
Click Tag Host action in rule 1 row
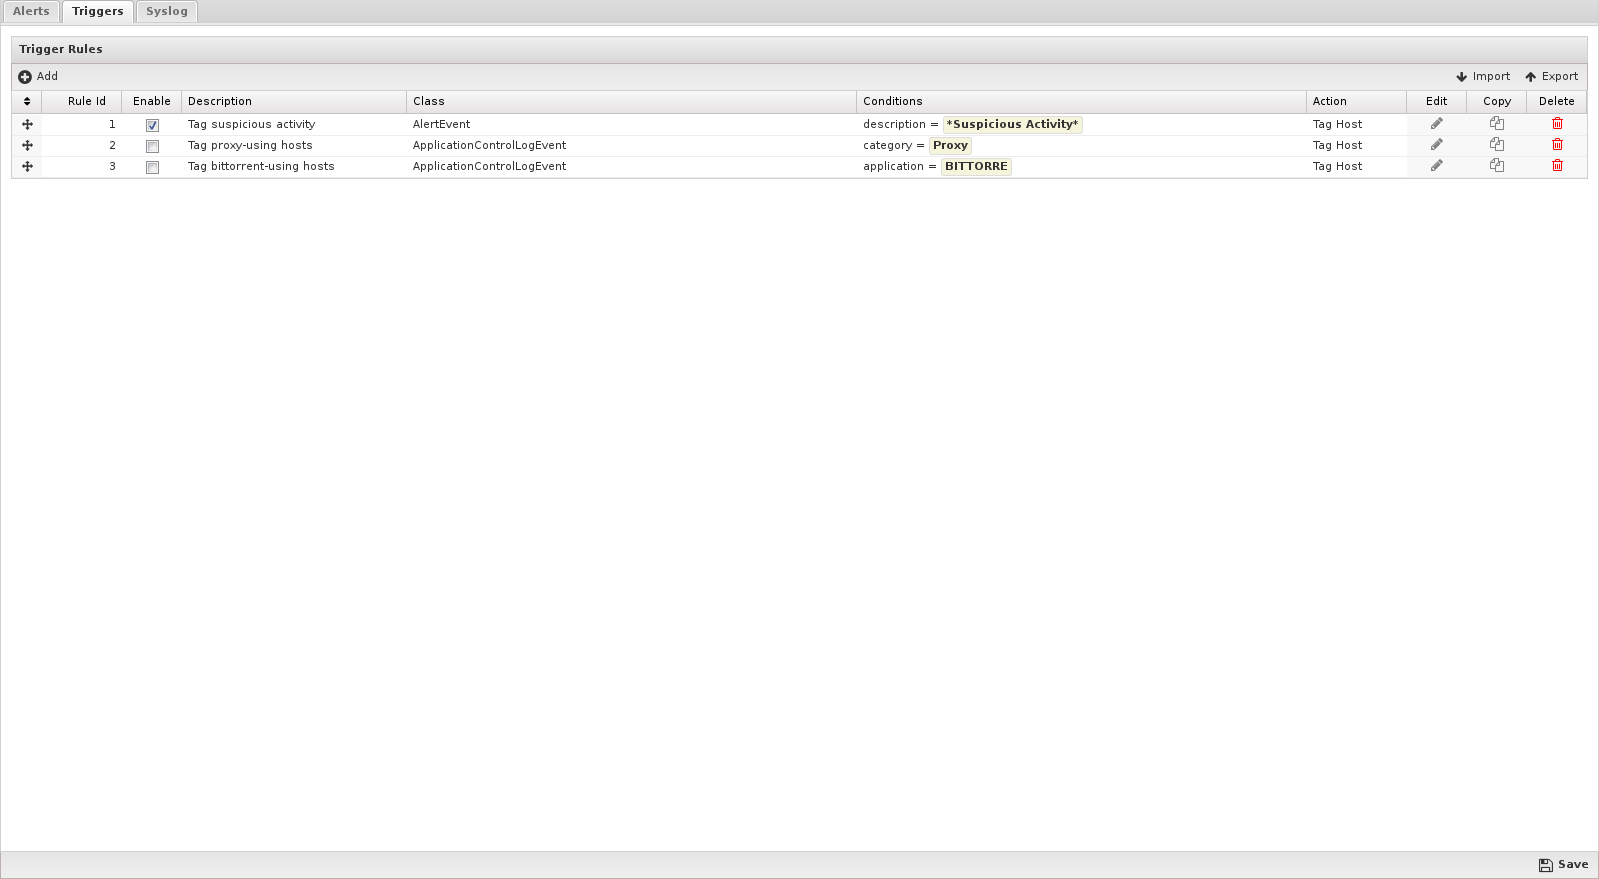tap(1337, 124)
